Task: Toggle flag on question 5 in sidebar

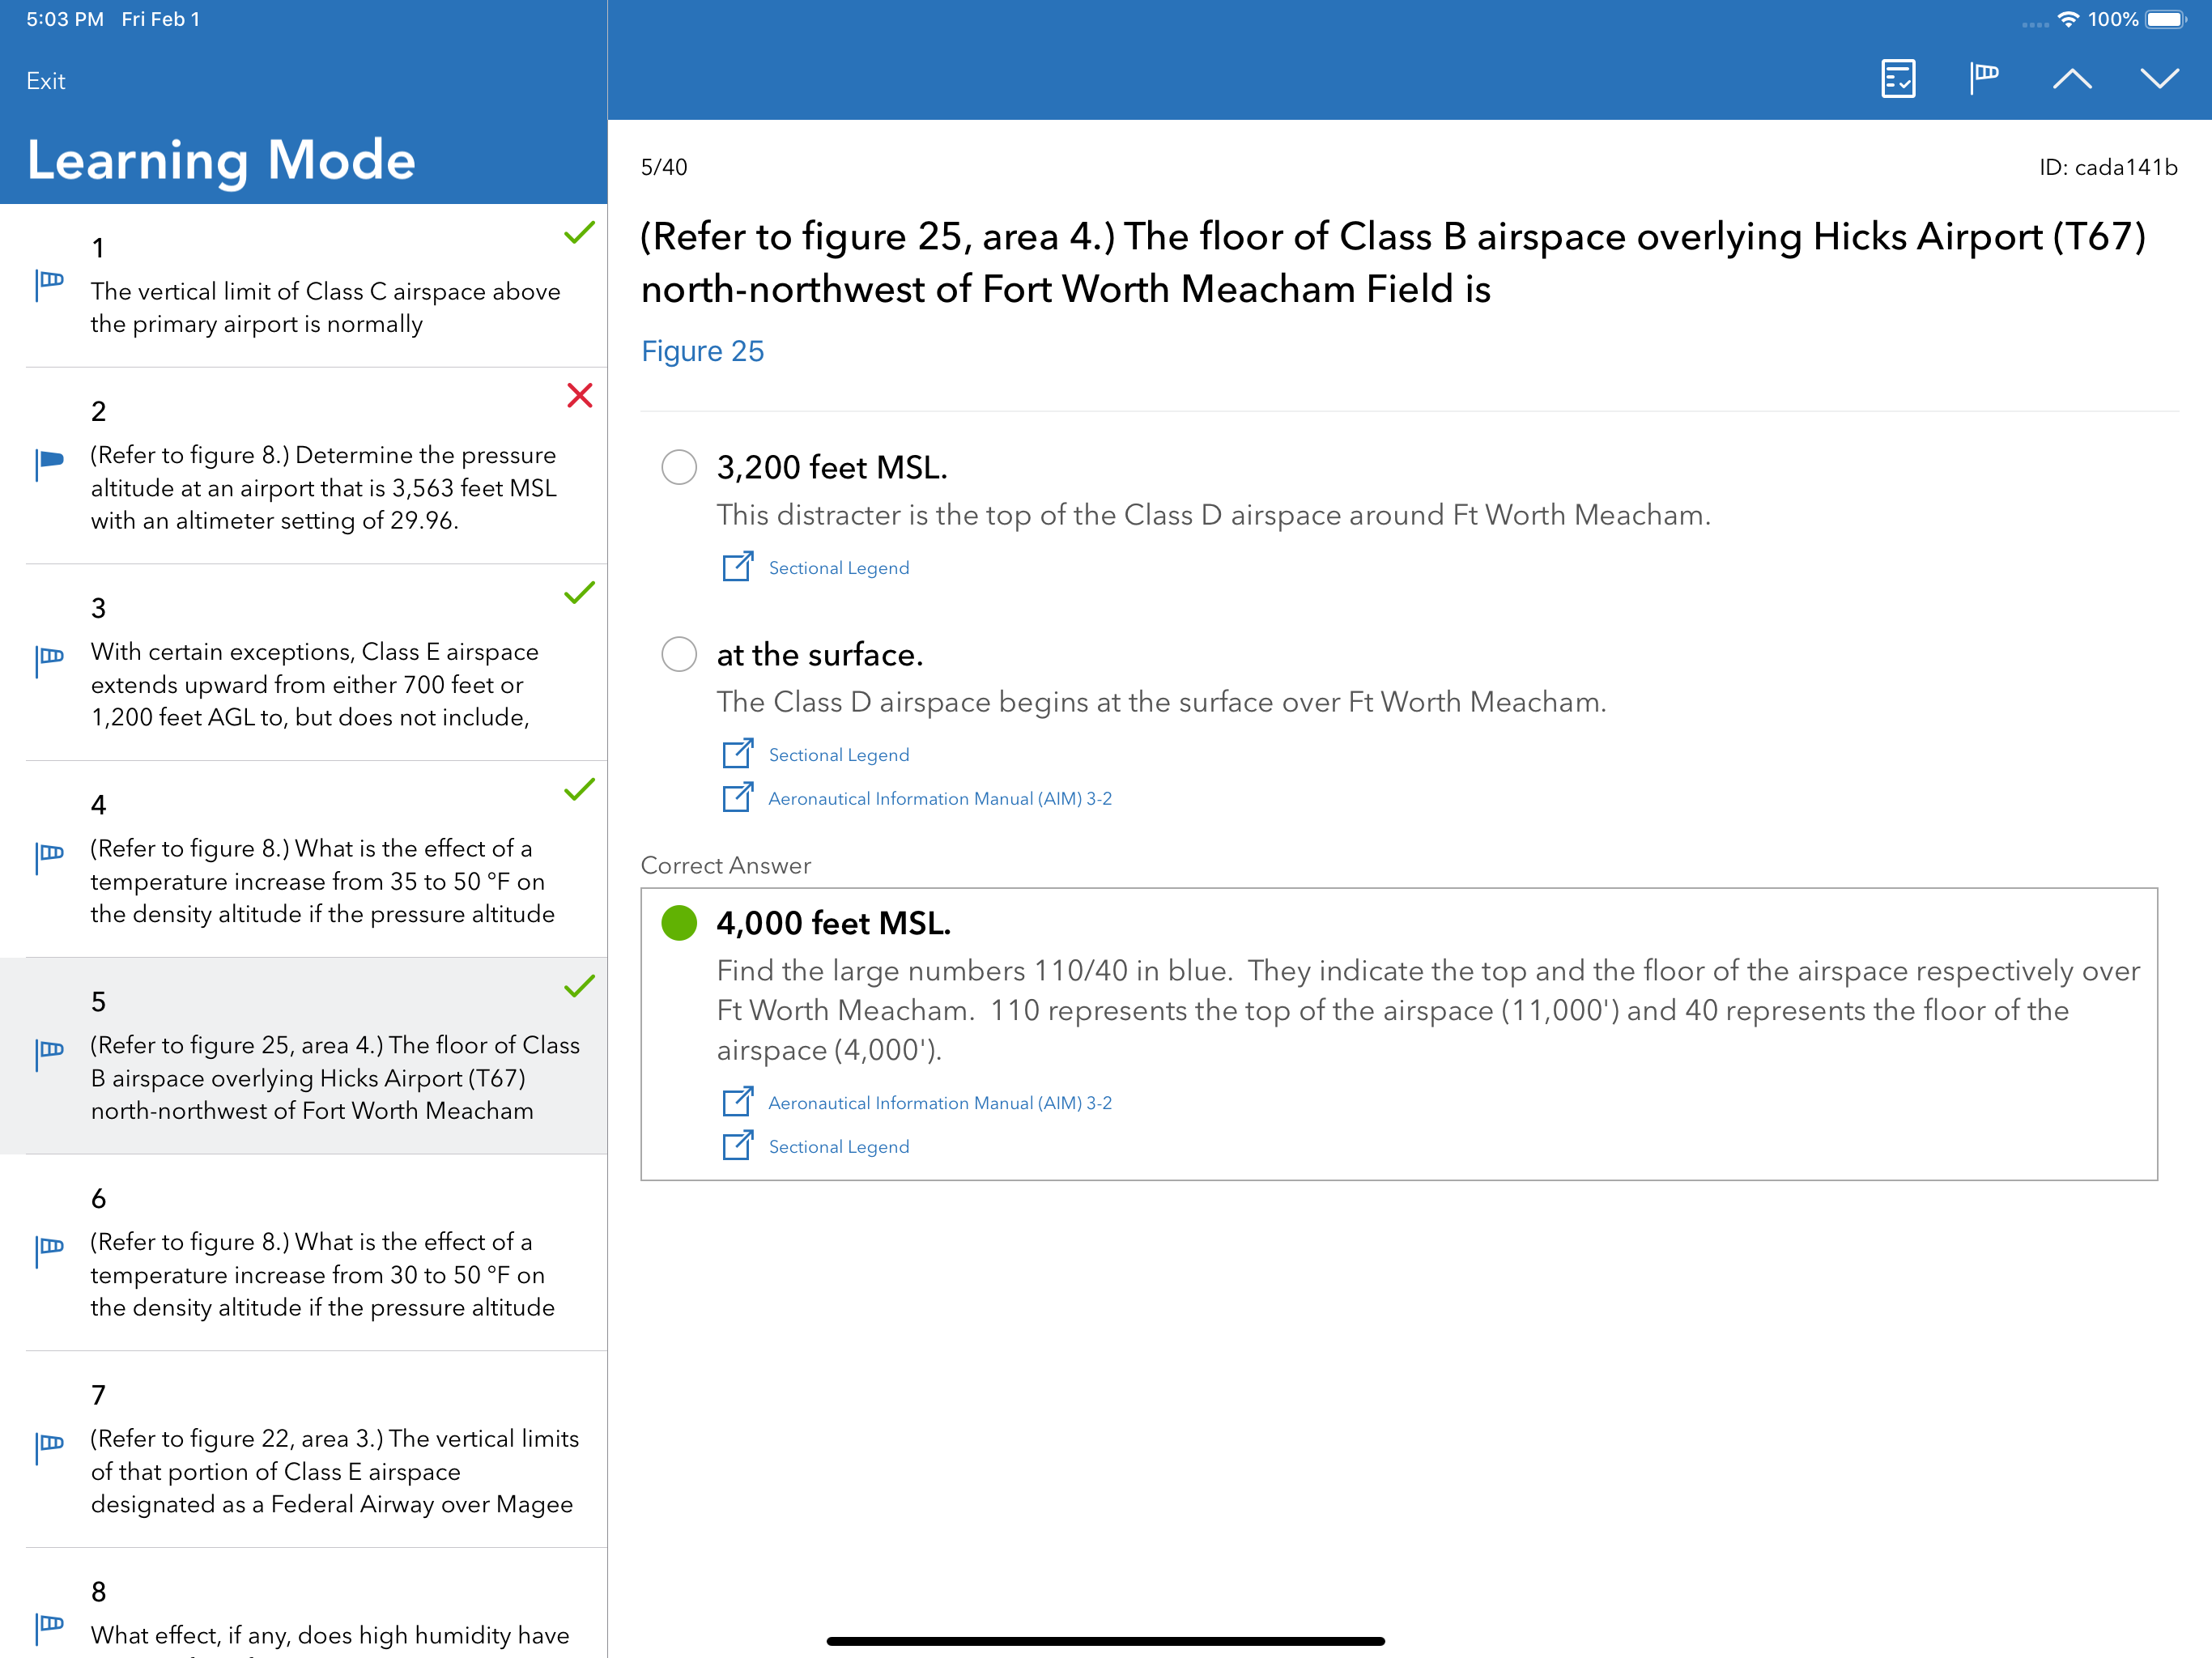Action: click(49, 1054)
